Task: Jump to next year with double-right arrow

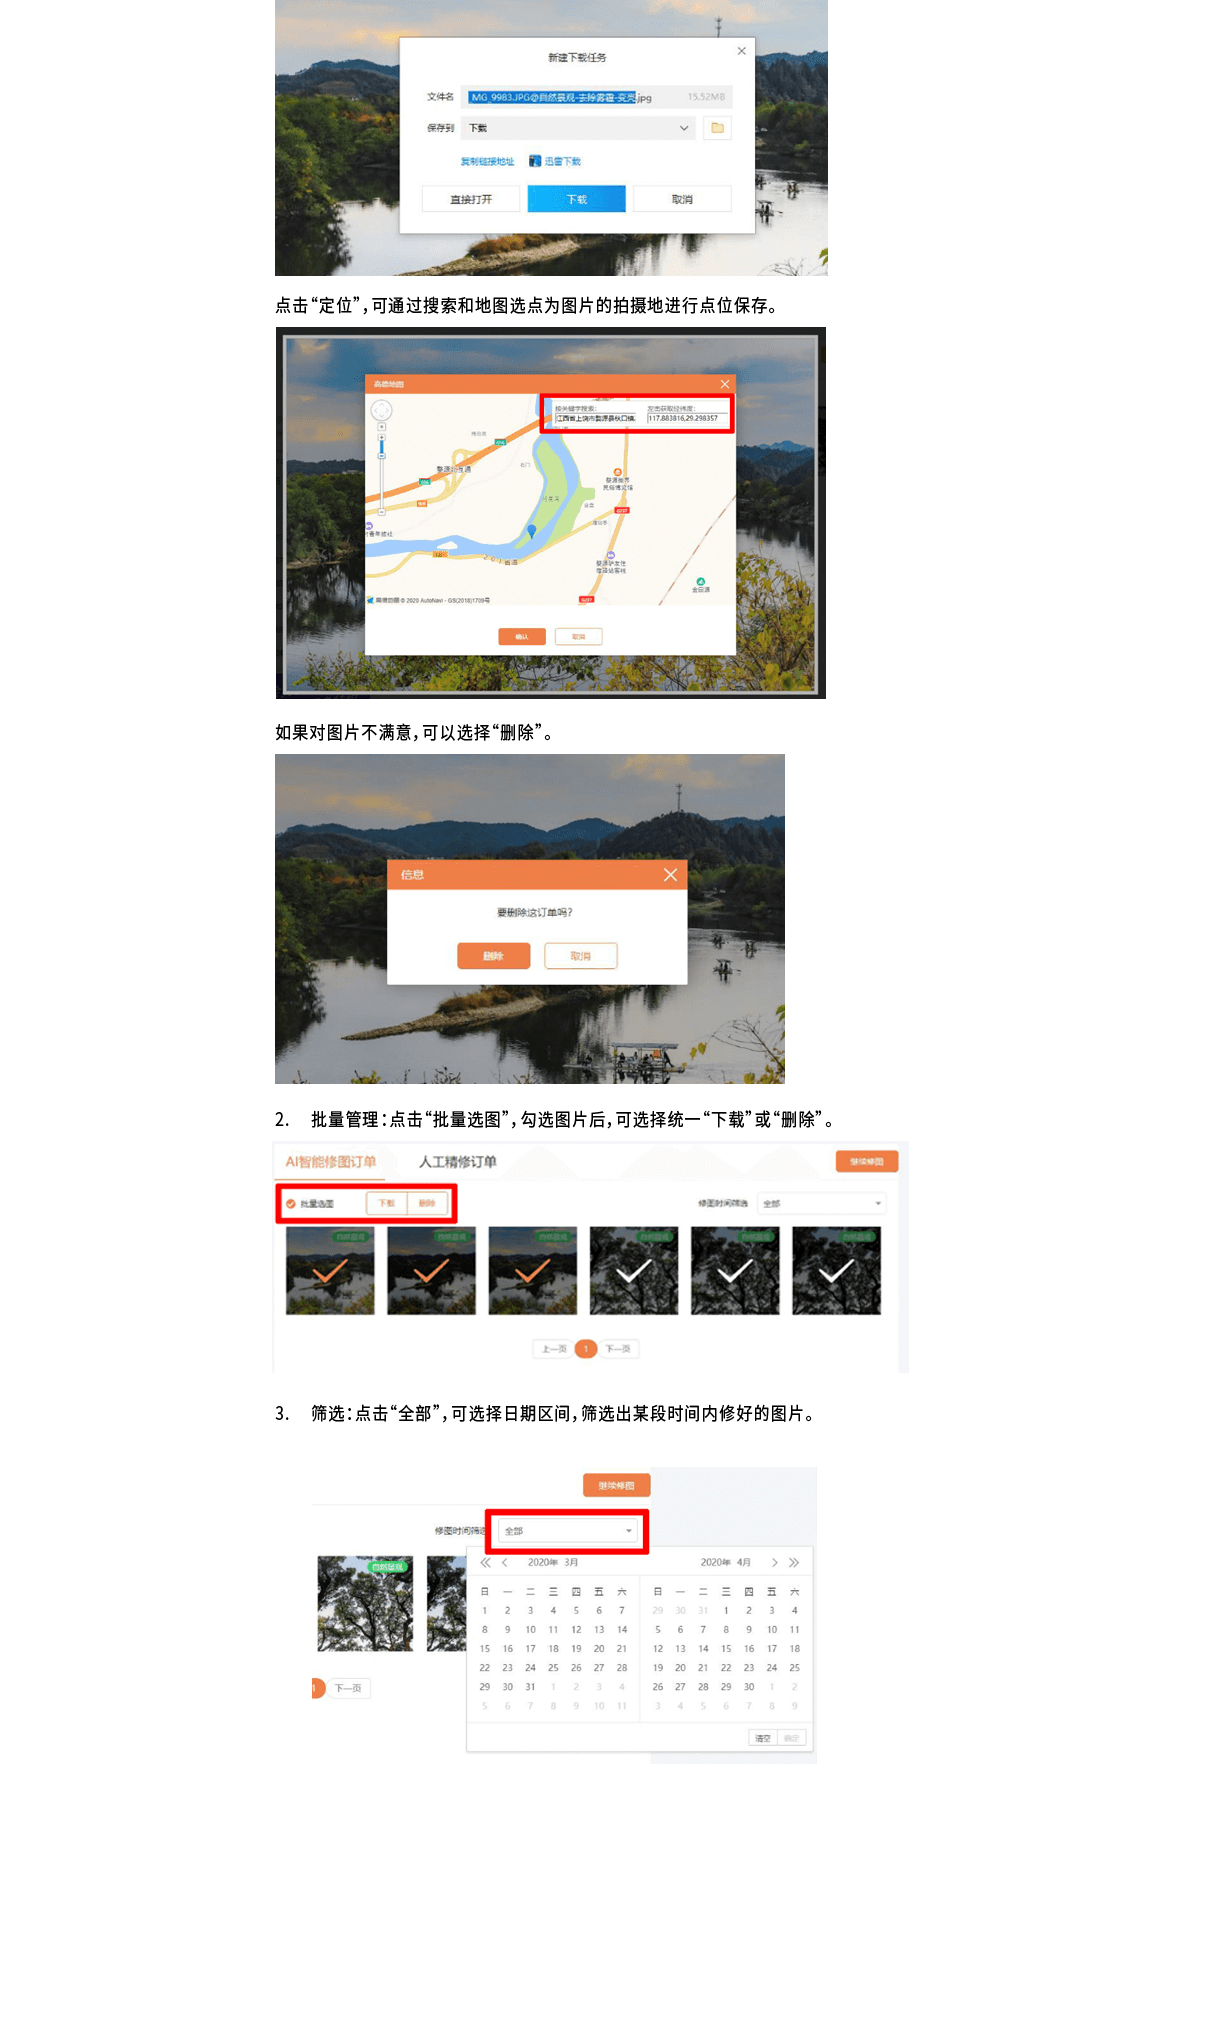Action: (x=794, y=1562)
